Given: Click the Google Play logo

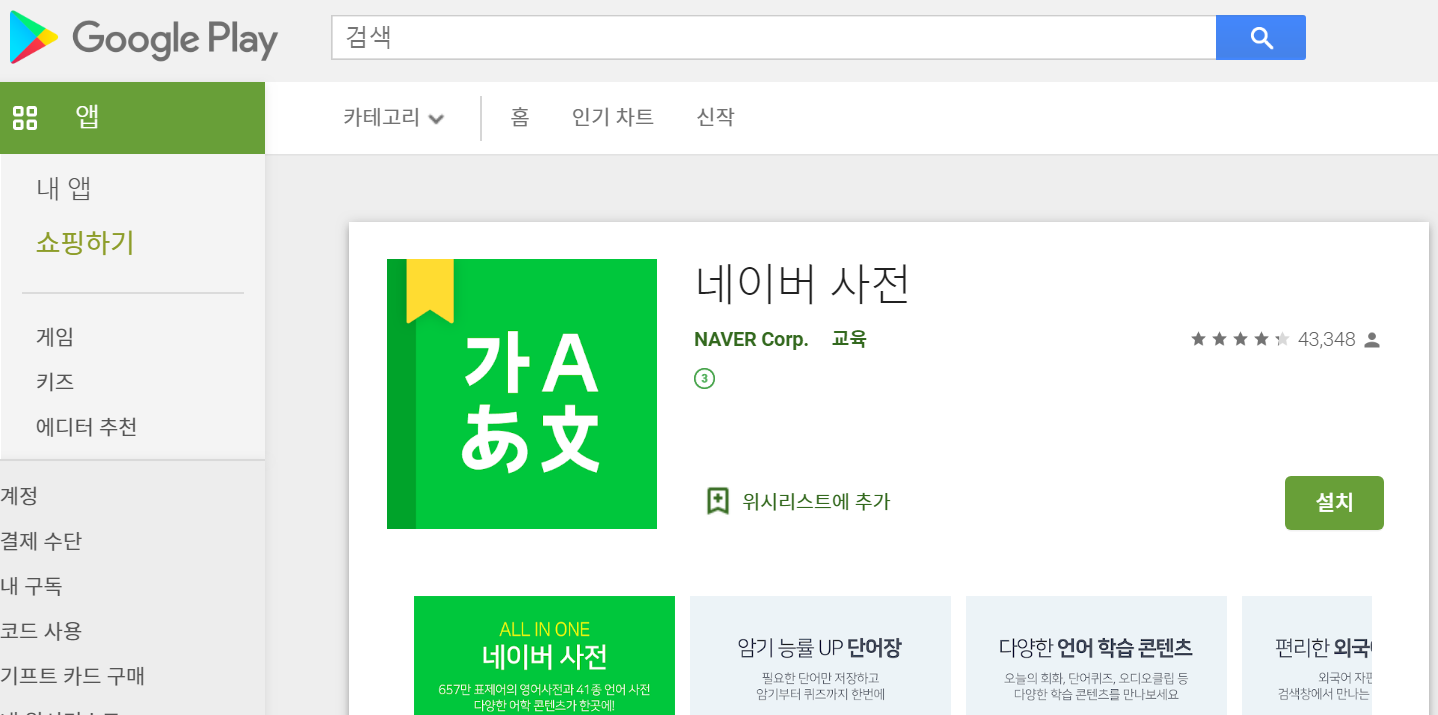Looking at the screenshot, I should tap(143, 39).
